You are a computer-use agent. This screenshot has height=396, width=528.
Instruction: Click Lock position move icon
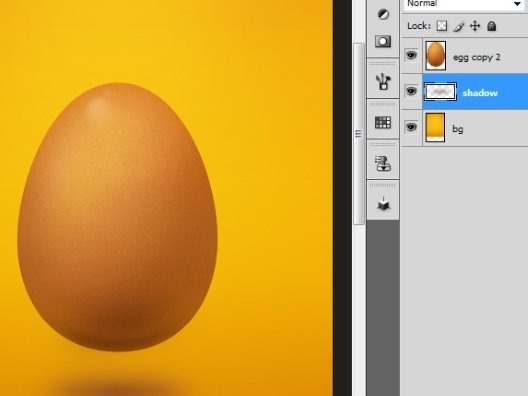475,26
